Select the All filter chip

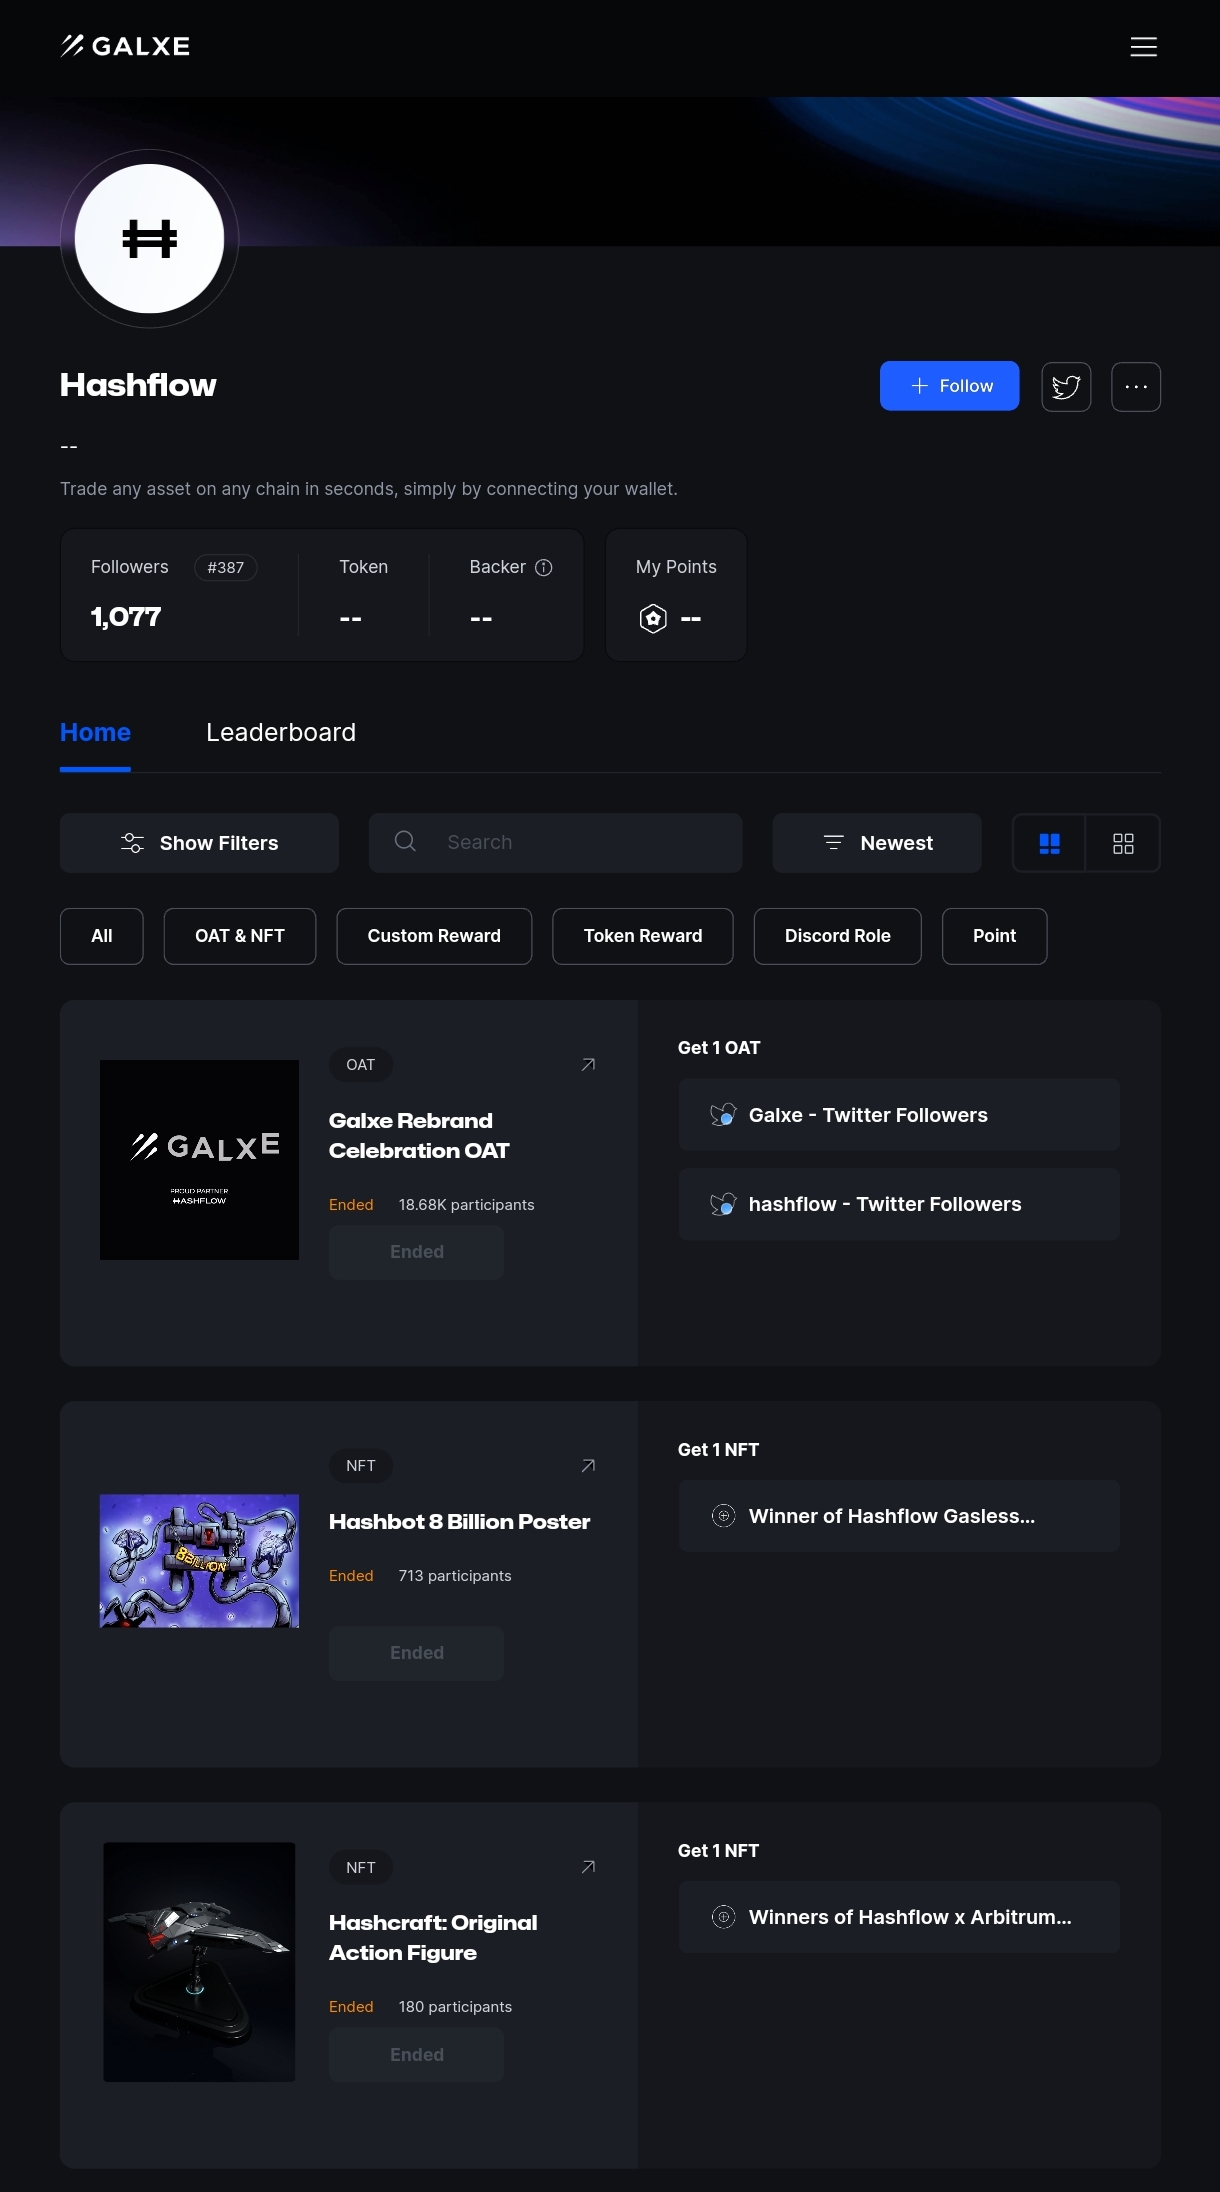[102, 936]
